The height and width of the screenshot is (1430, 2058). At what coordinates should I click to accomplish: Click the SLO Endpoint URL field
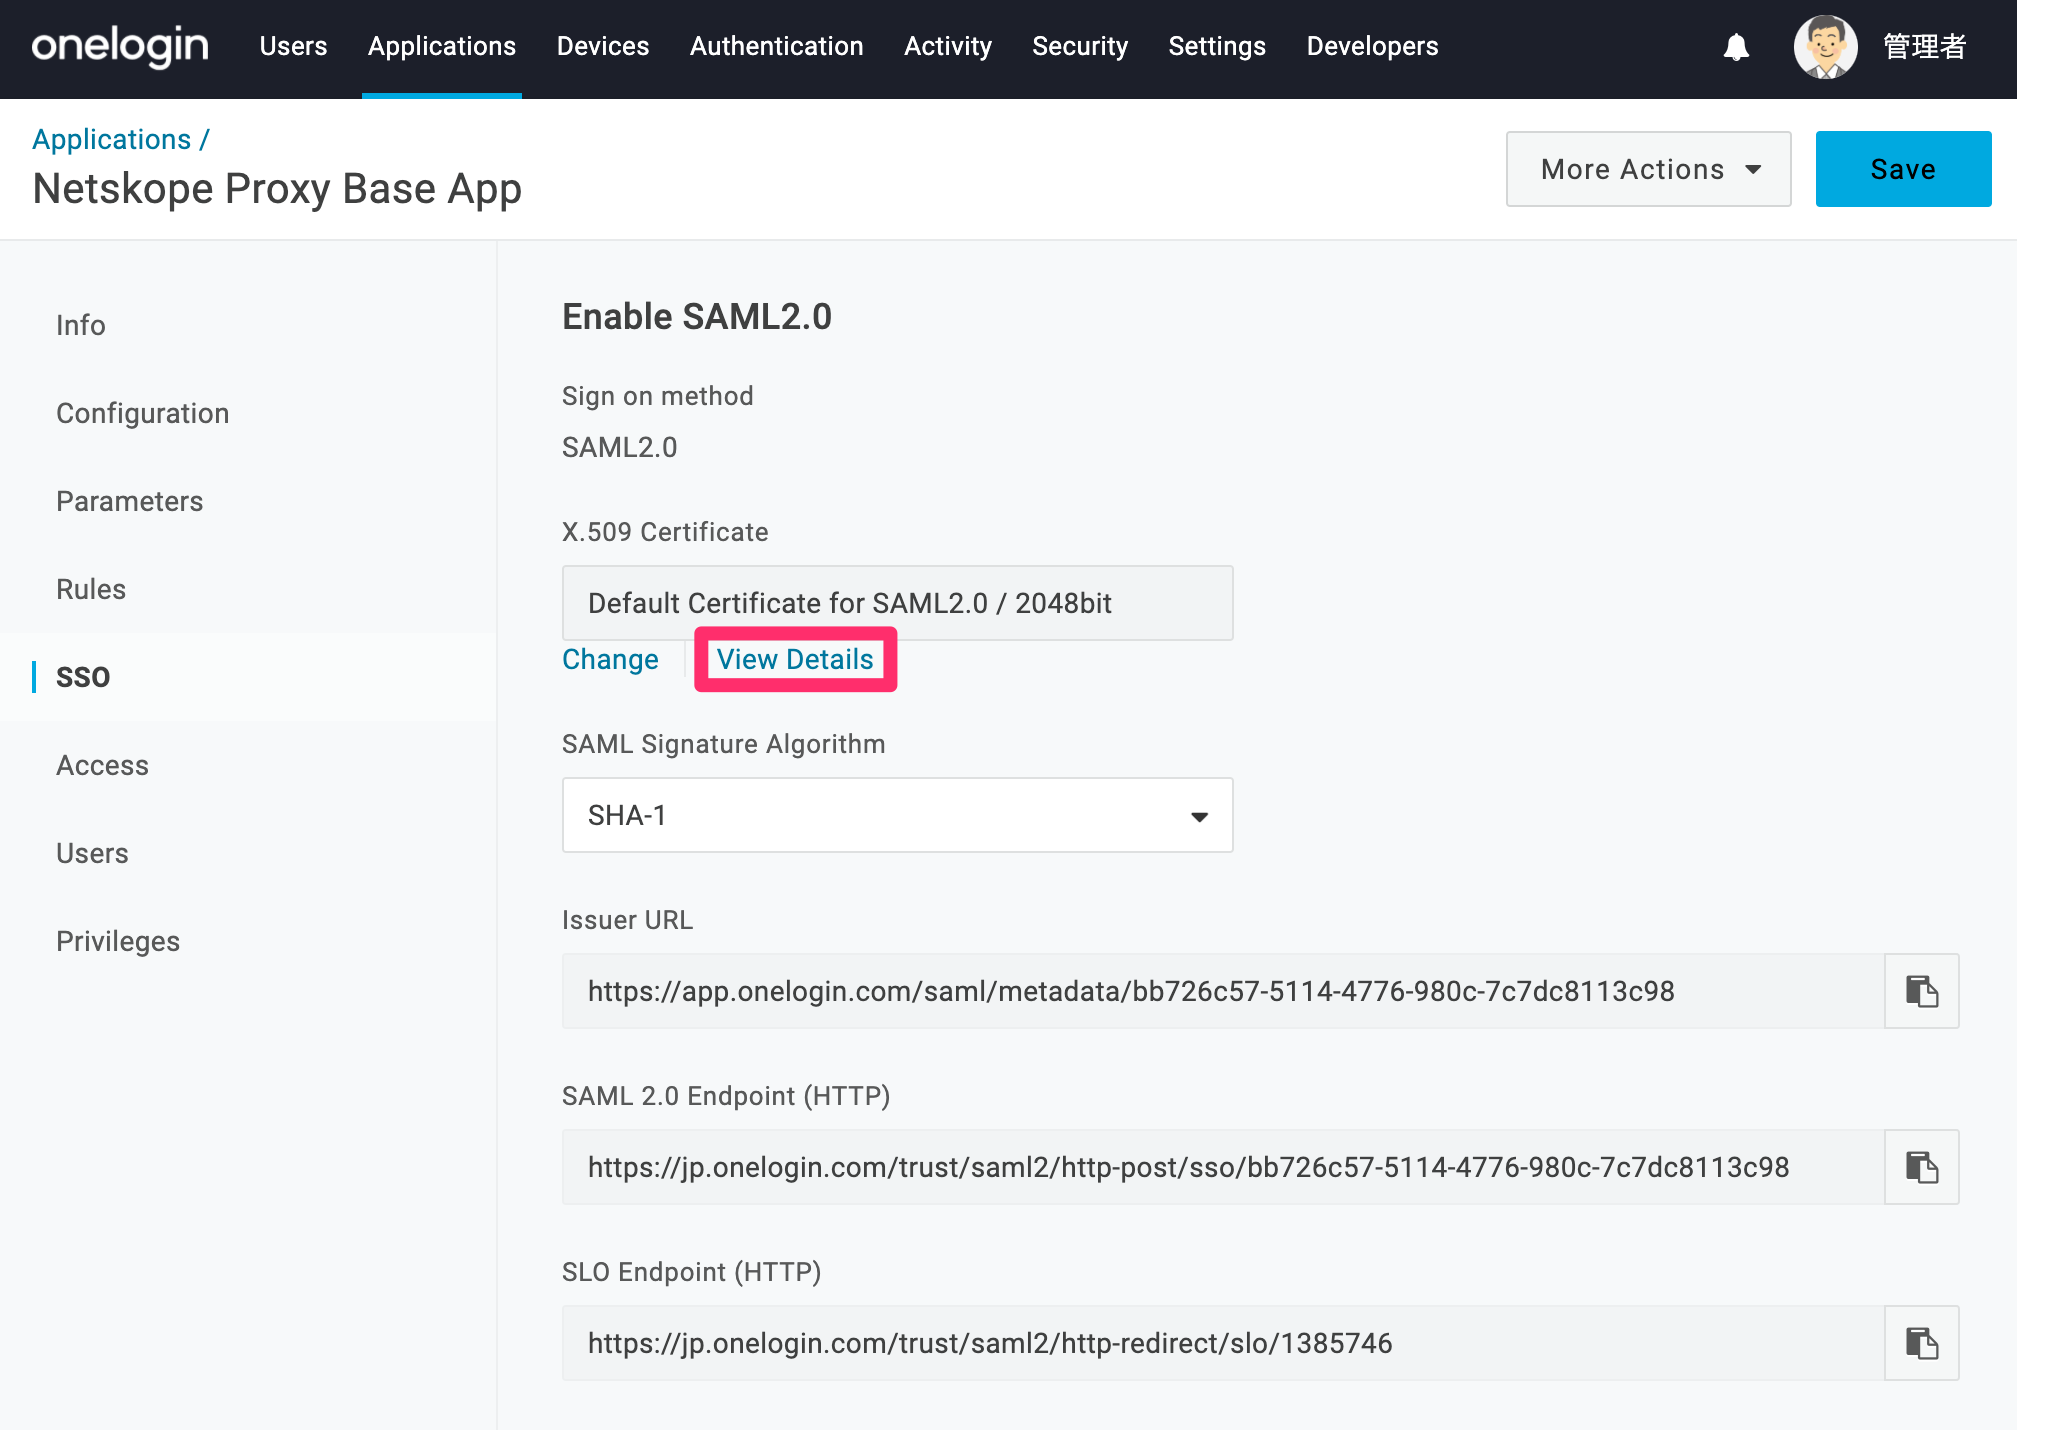(x=1223, y=1343)
